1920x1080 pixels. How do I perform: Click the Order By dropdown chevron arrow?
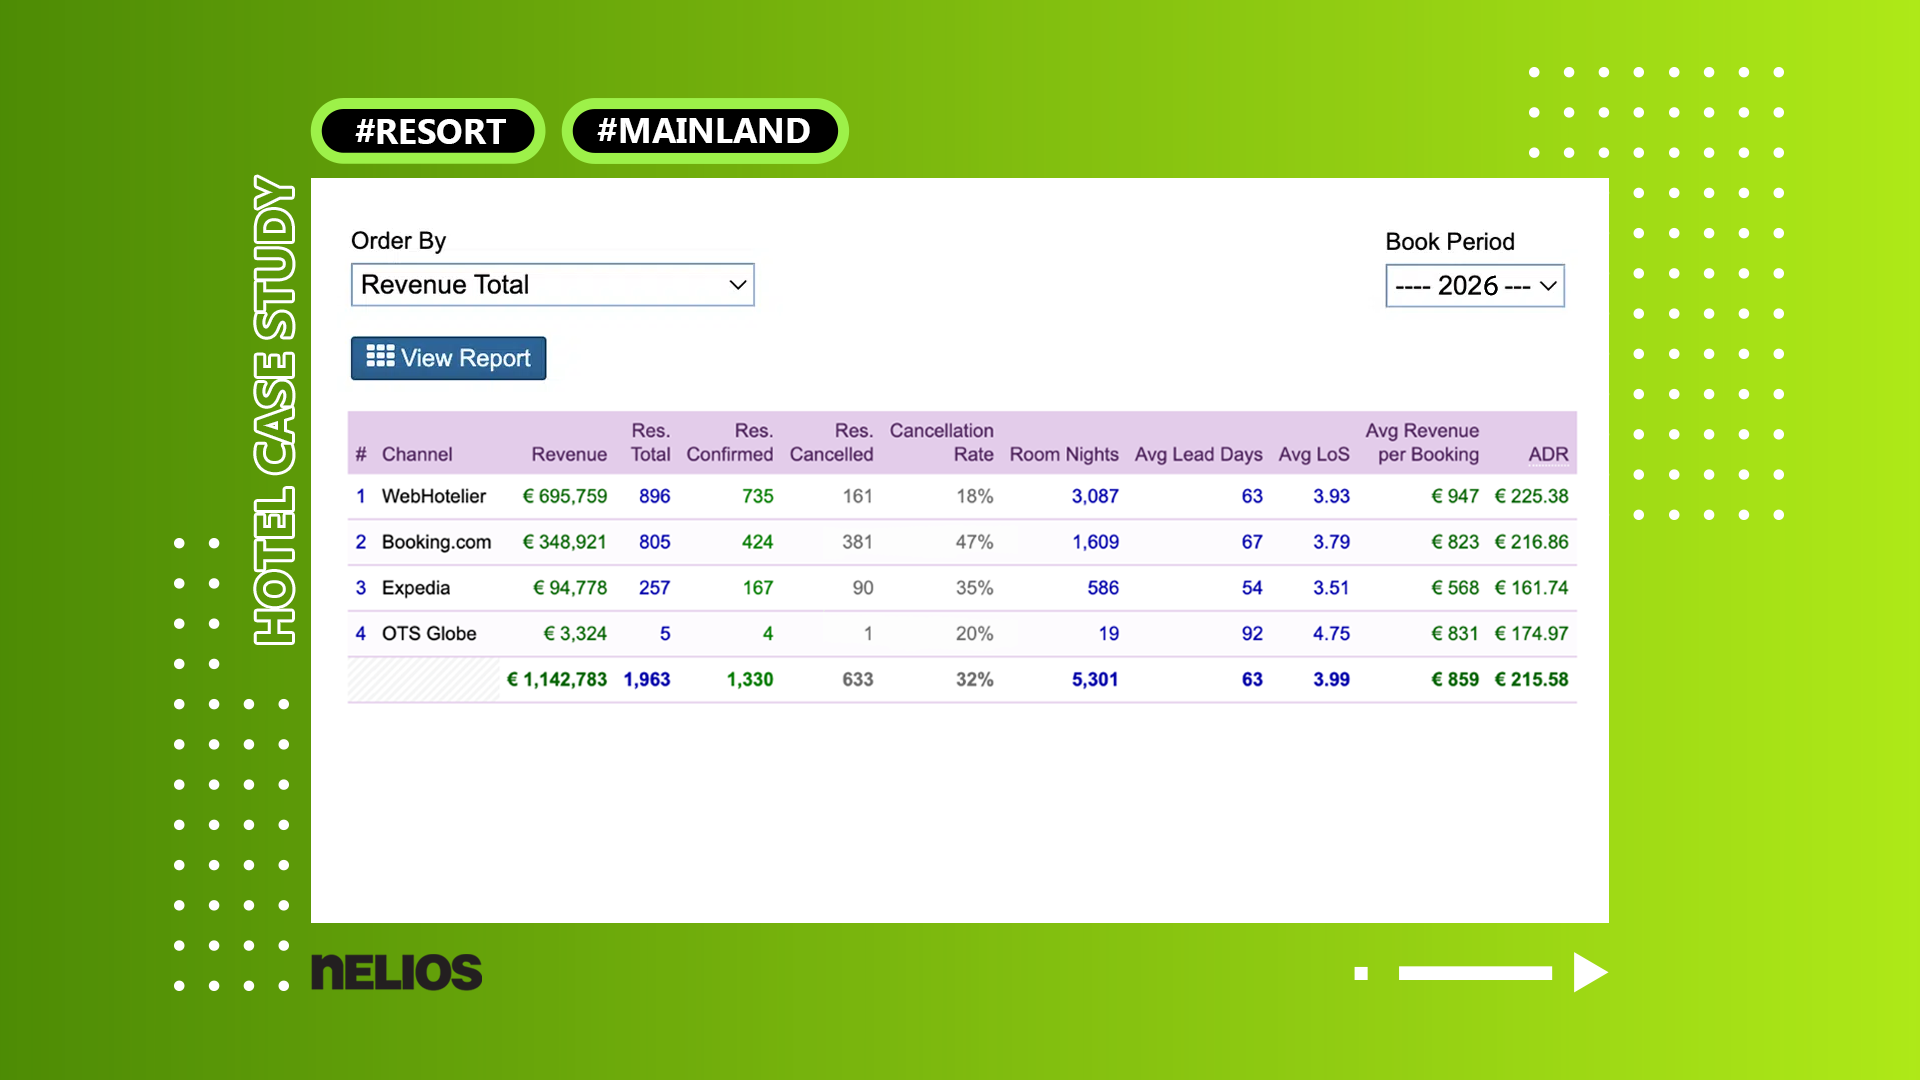[738, 285]
